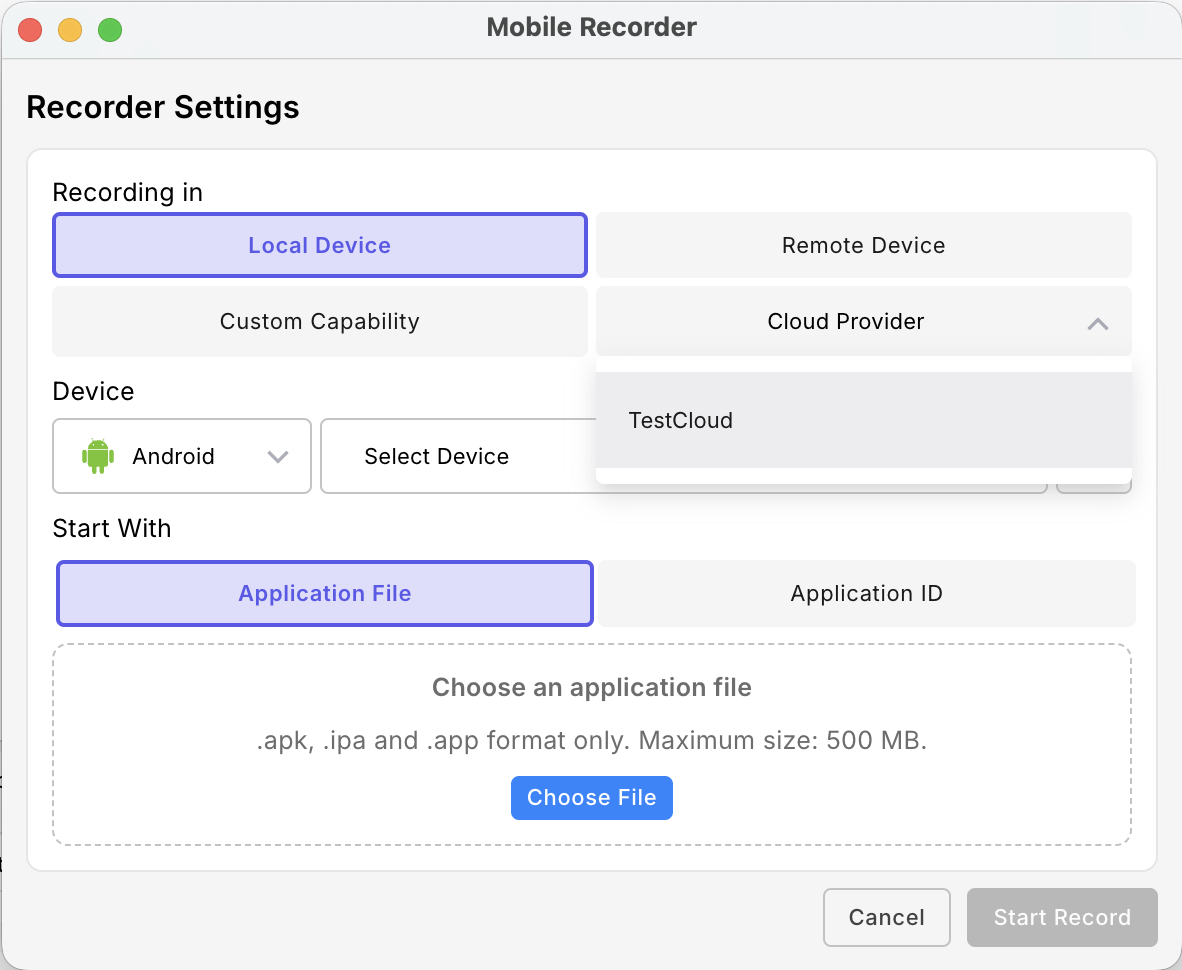Screen dimensions: 1182x970
Task: Select the Application File tab
Action: (324, 593)
